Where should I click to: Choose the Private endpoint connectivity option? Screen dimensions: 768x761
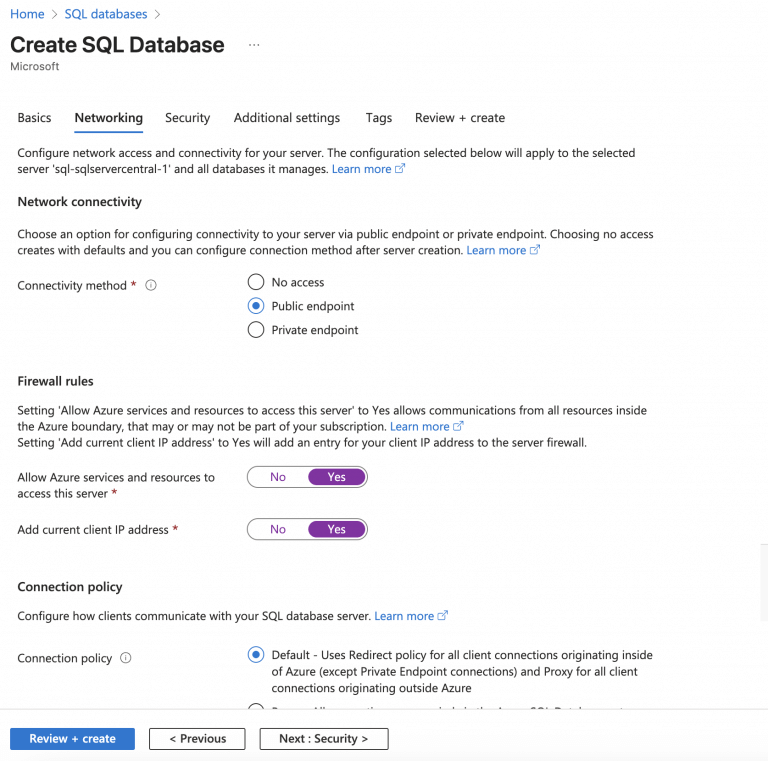(x=256, y=330)
